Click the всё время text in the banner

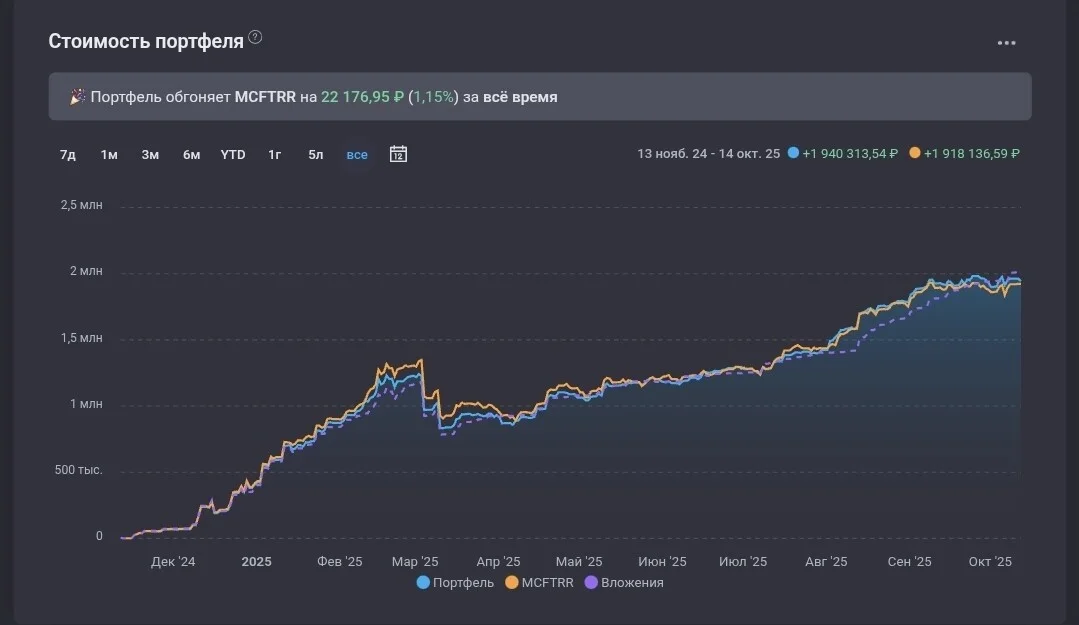(x=520, y=97)
